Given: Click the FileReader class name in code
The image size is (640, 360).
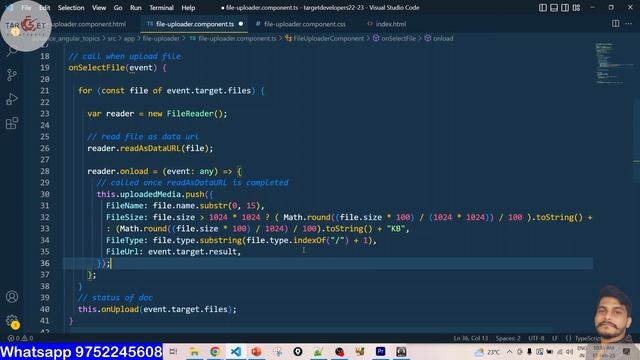Looking at the screenshot, I should [190, 113].
